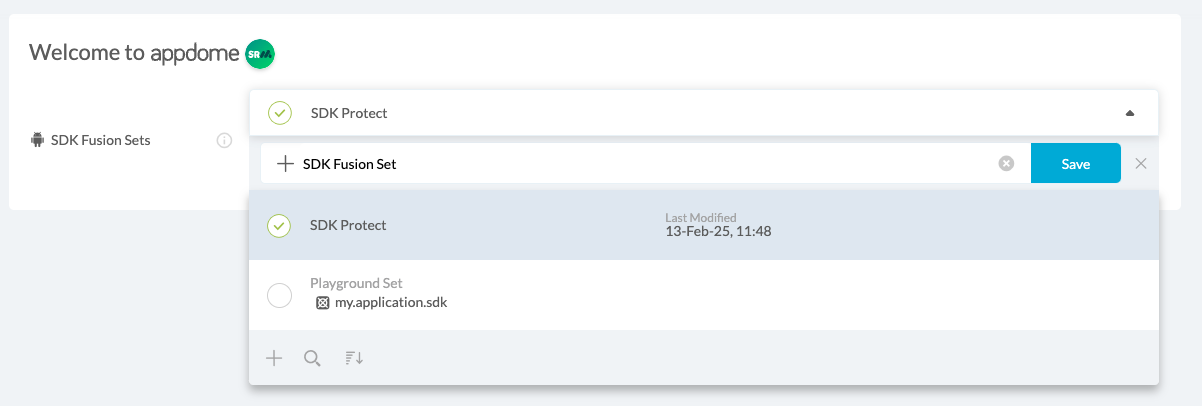Clear the SDK Fusion Set name field

(1006, 164)
